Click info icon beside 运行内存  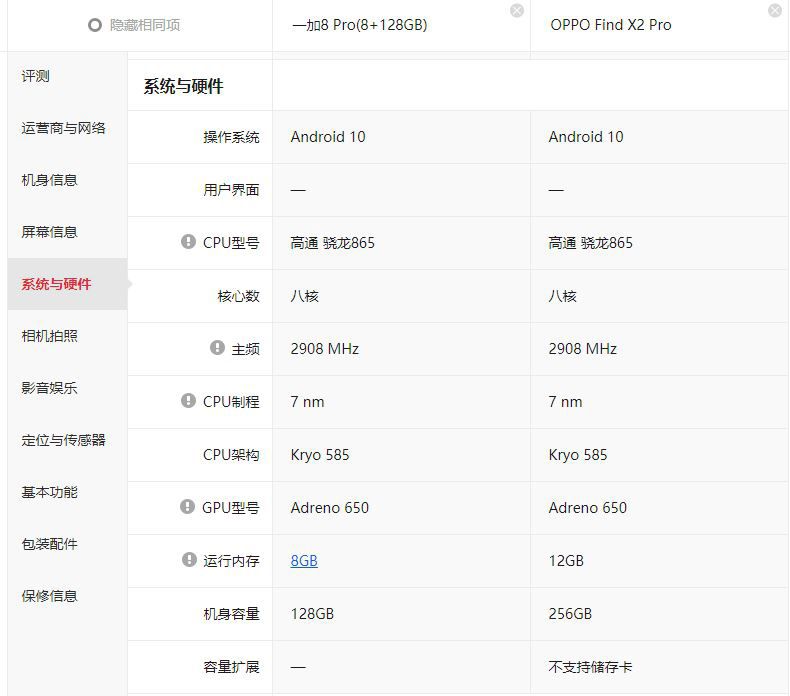(x=189, y=560)
